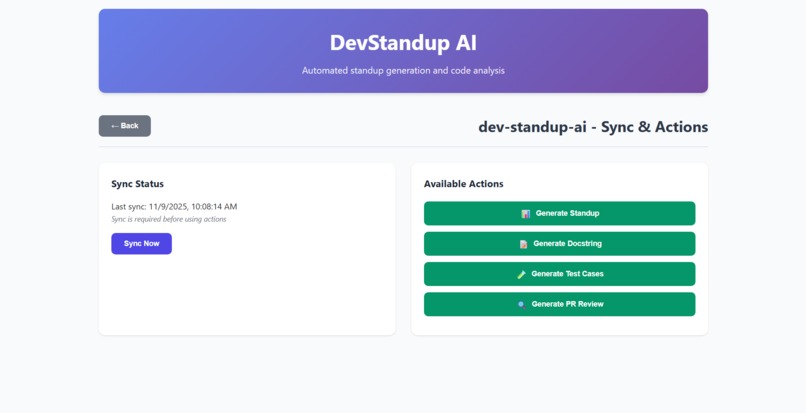Start a sync with Sync Now
The width and height of the screenshot is (806, 413).
tap(141, 244)
